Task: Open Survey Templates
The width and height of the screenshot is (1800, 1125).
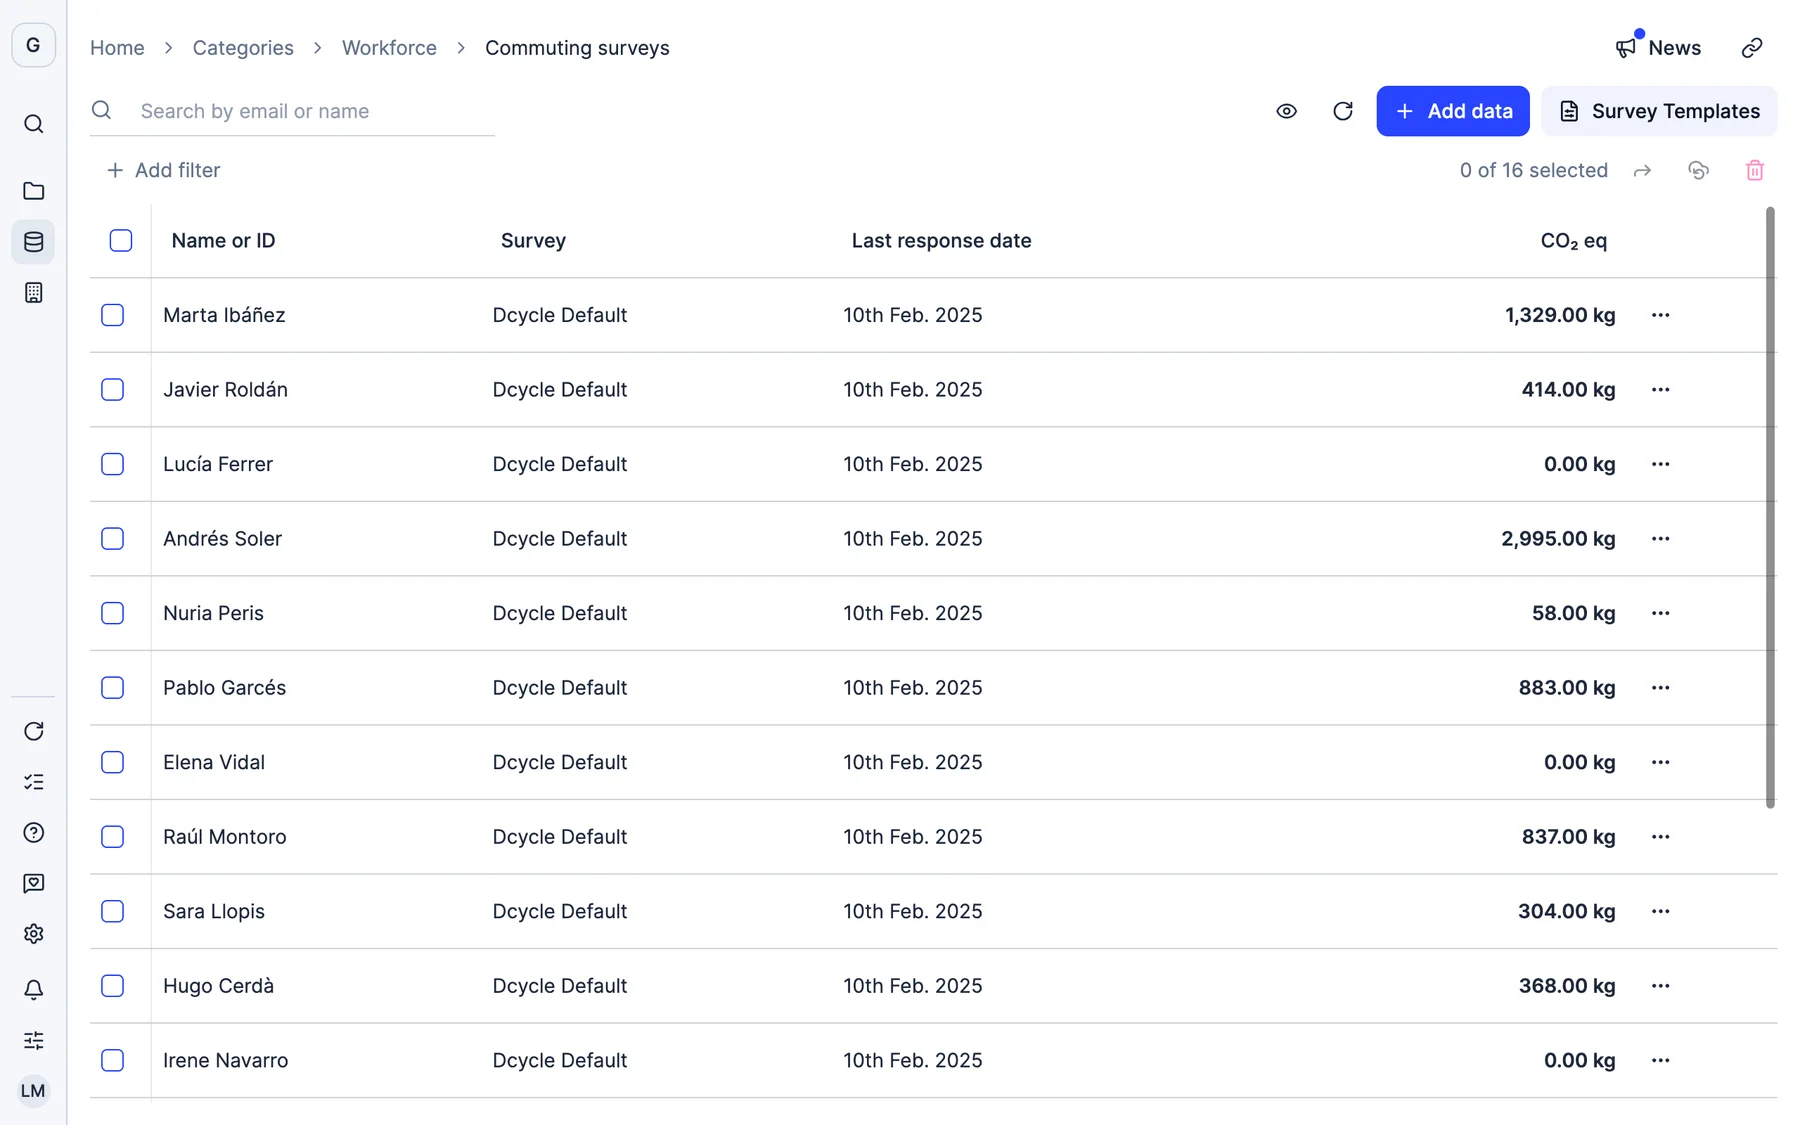Action: point(1658,111)
